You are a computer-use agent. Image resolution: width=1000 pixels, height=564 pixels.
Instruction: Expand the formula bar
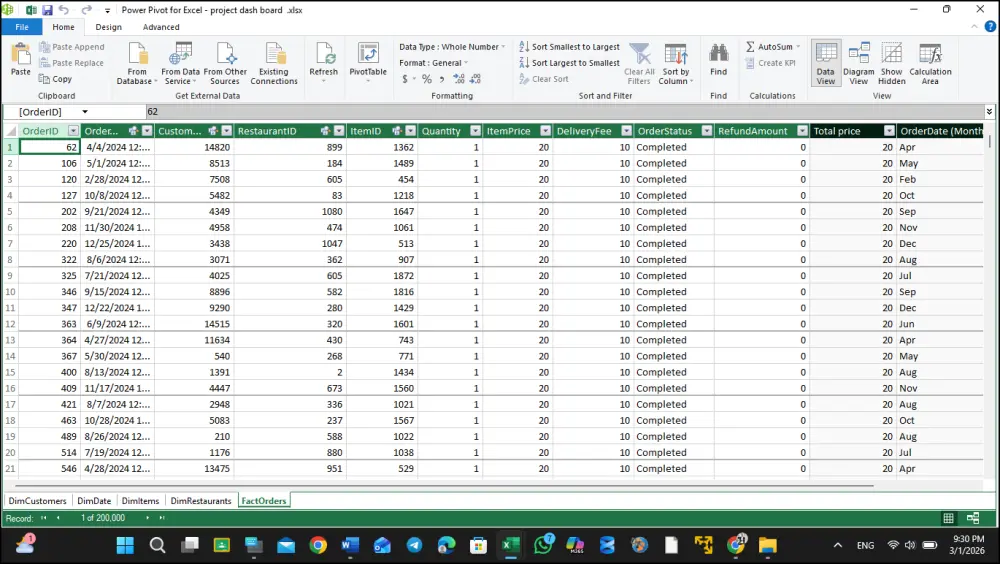989,112
